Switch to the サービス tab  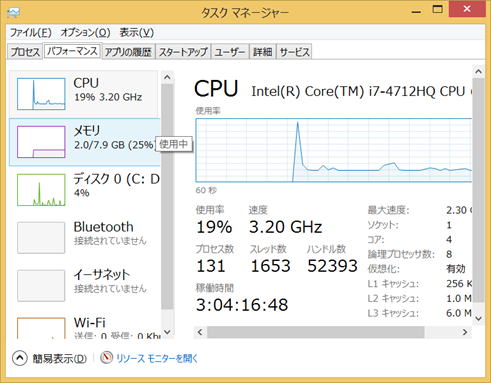(294, 52)
